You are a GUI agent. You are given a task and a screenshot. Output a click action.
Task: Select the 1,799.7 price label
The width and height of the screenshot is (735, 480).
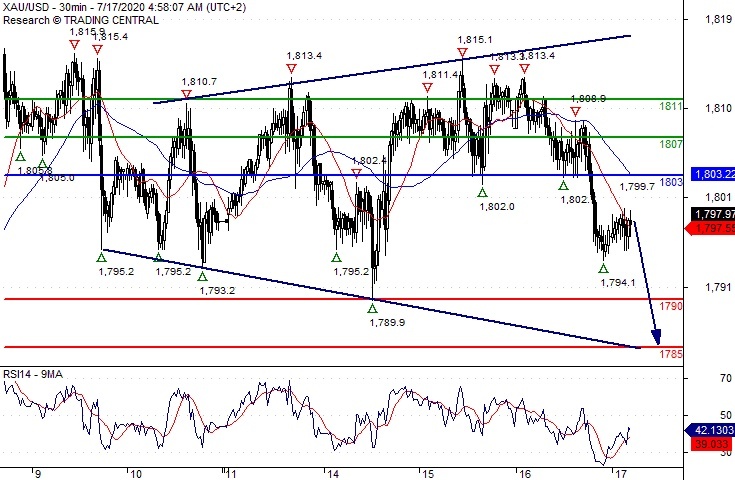click(637, 187)
